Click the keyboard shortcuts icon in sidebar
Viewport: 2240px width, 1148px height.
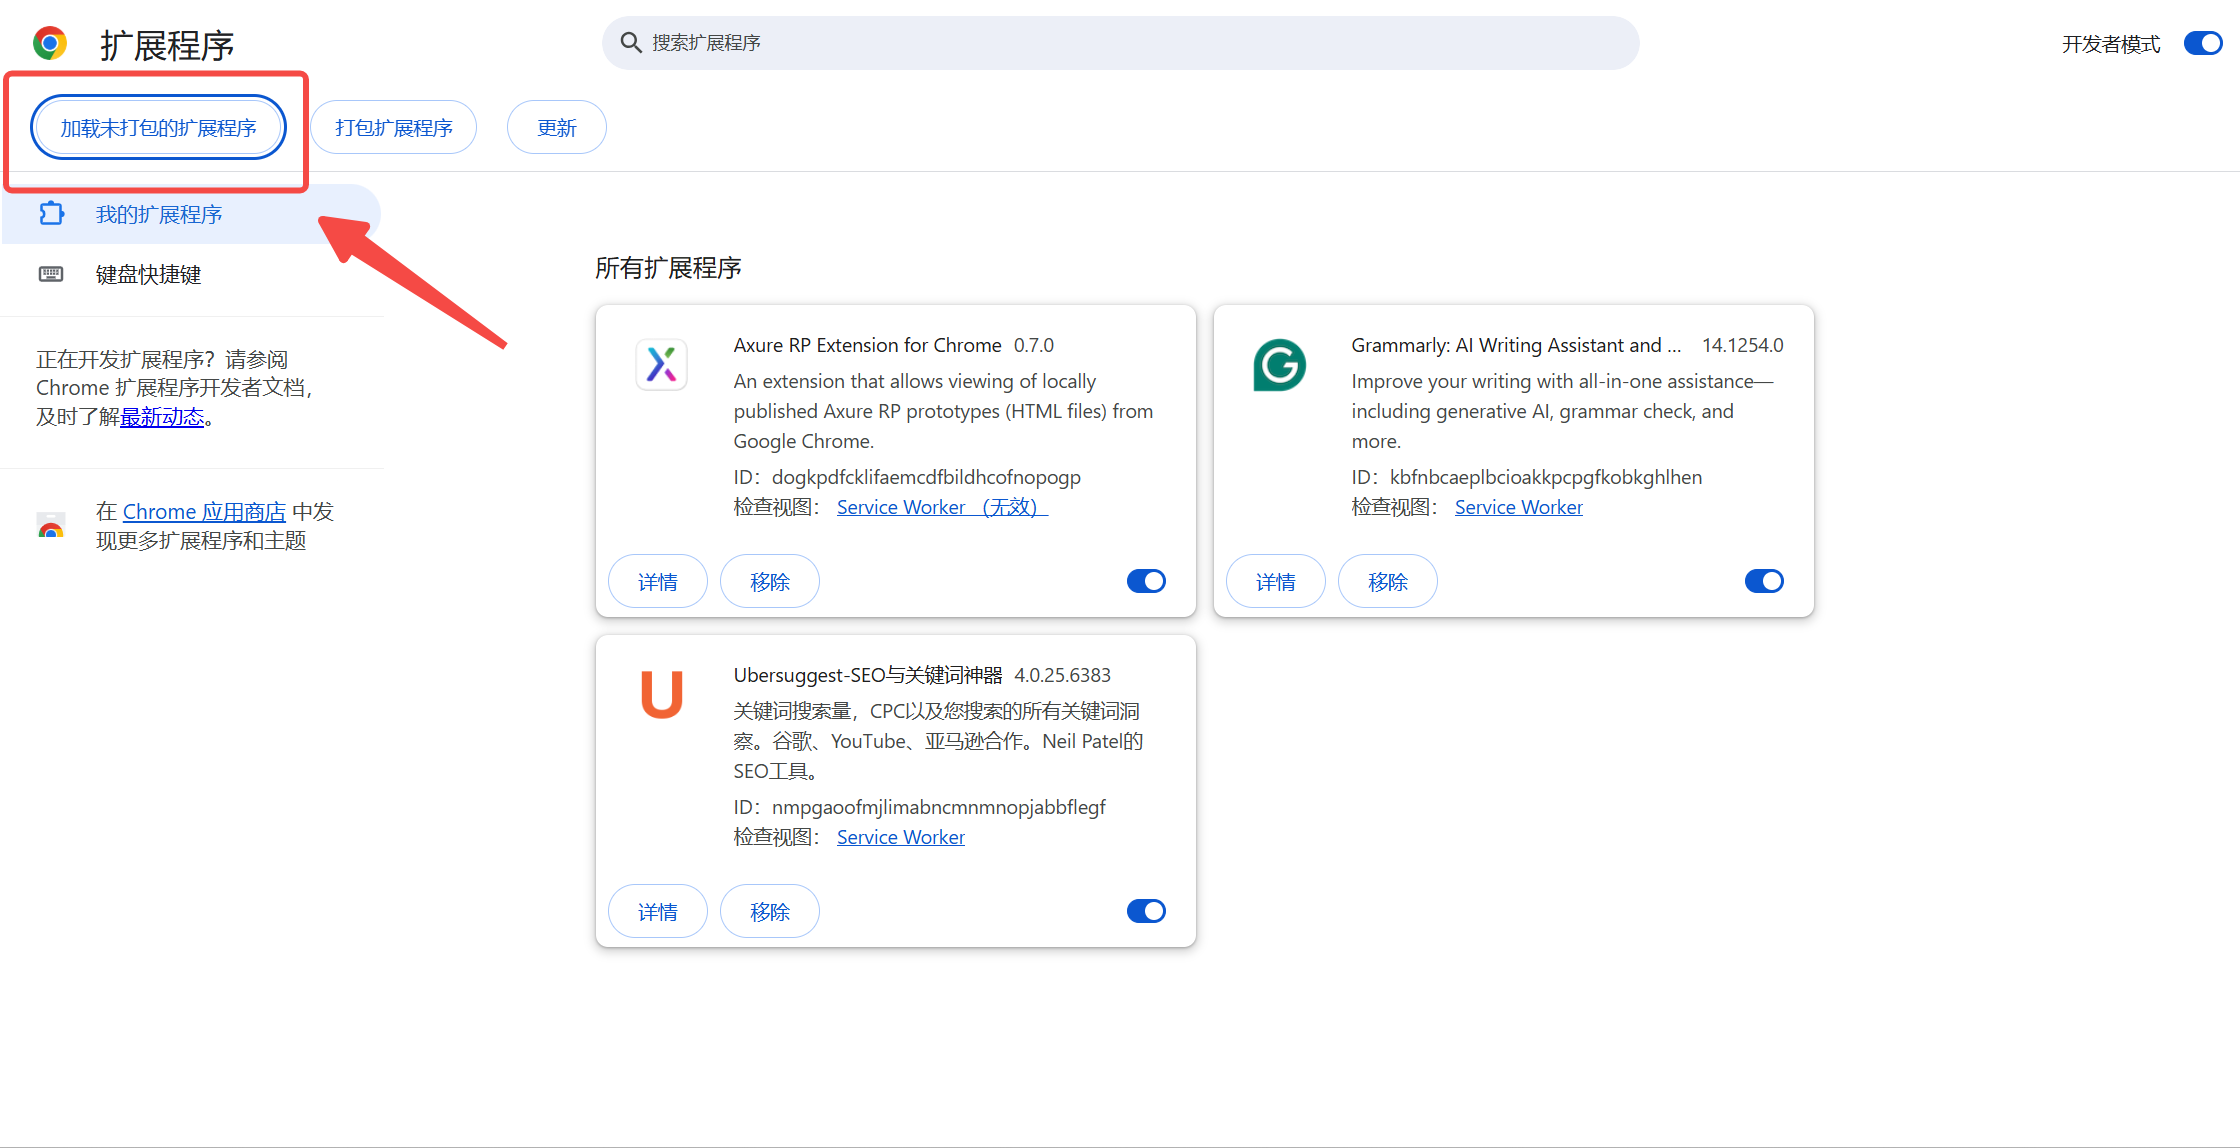click(51, 274)
